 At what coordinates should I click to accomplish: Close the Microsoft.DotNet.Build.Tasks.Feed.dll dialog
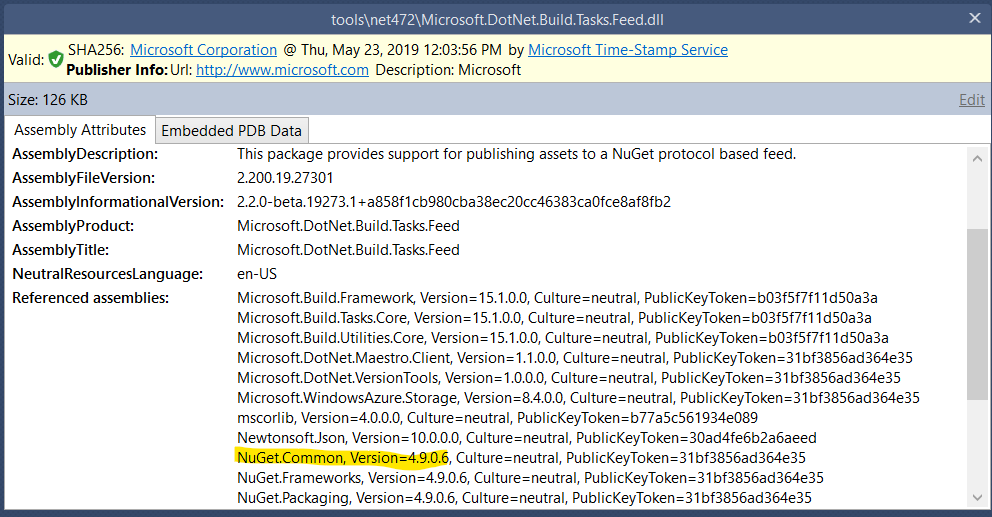[x=975, y=18]
